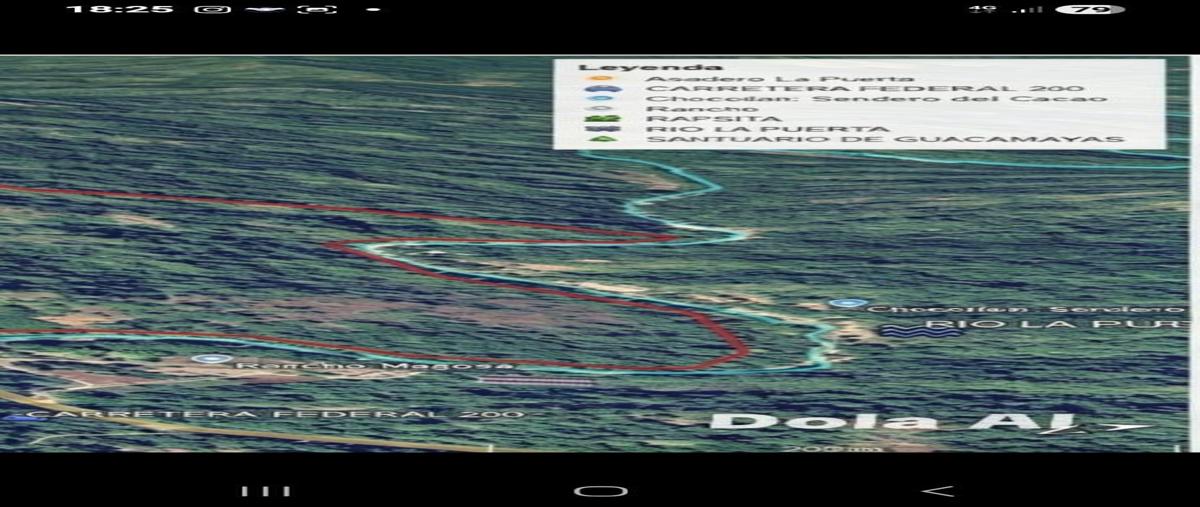Click 'CARRETERA FEDERAL 200' legend text

pos(865,88)
